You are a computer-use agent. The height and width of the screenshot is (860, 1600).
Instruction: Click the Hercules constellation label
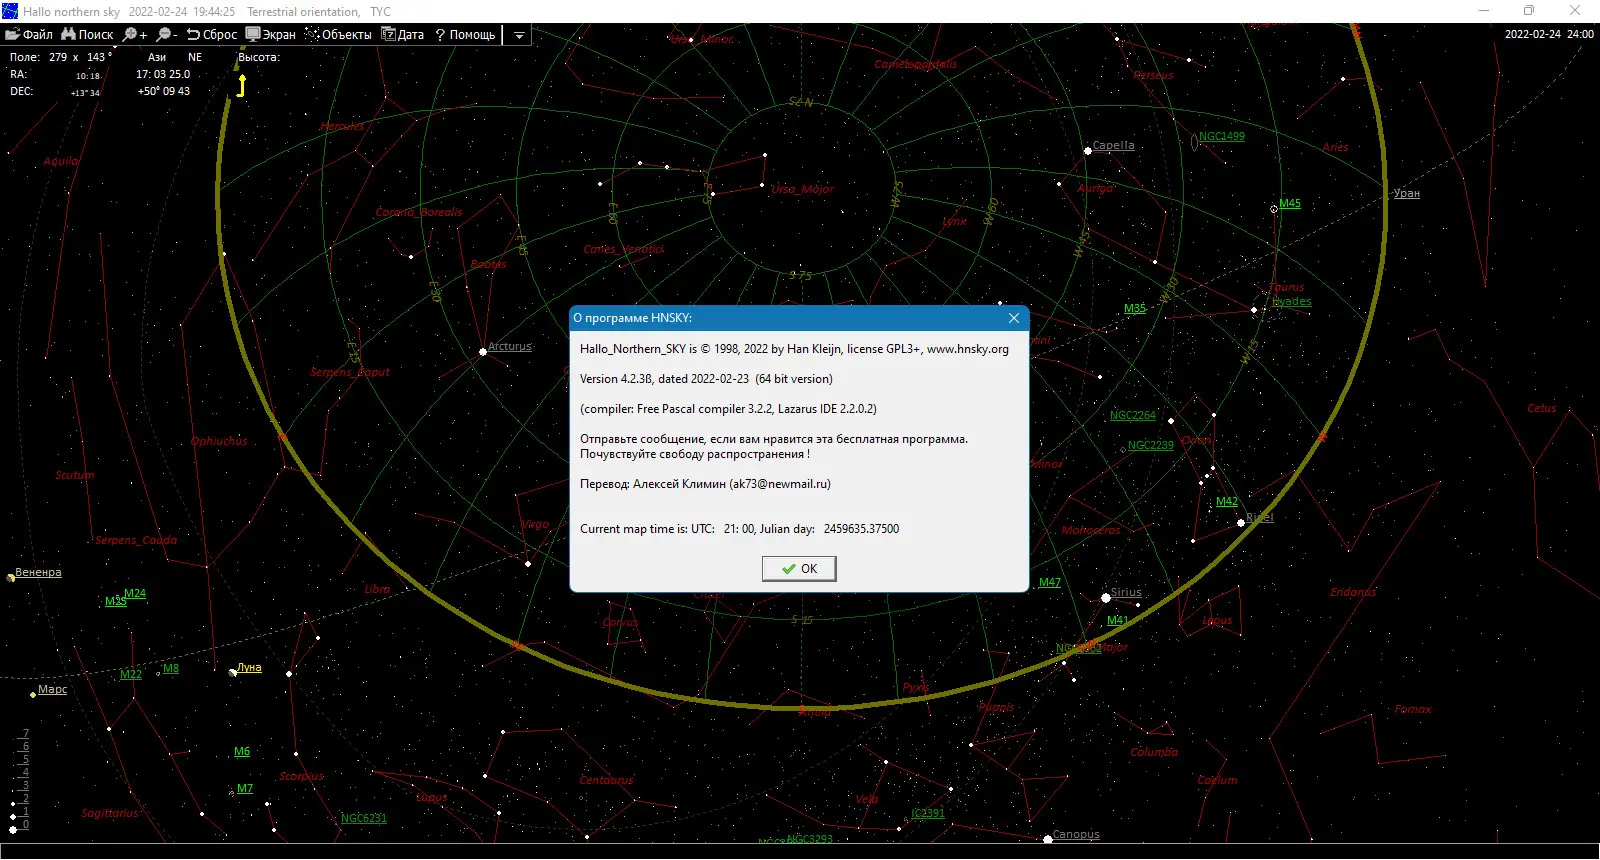pyautogui.click(x=343, y=127)
